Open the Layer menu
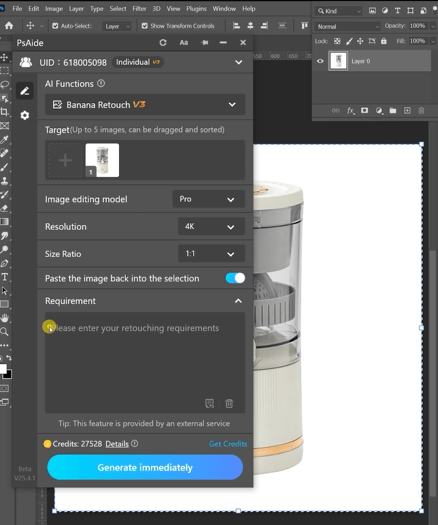This screenshot has width=438, height=525. point(76,9)
